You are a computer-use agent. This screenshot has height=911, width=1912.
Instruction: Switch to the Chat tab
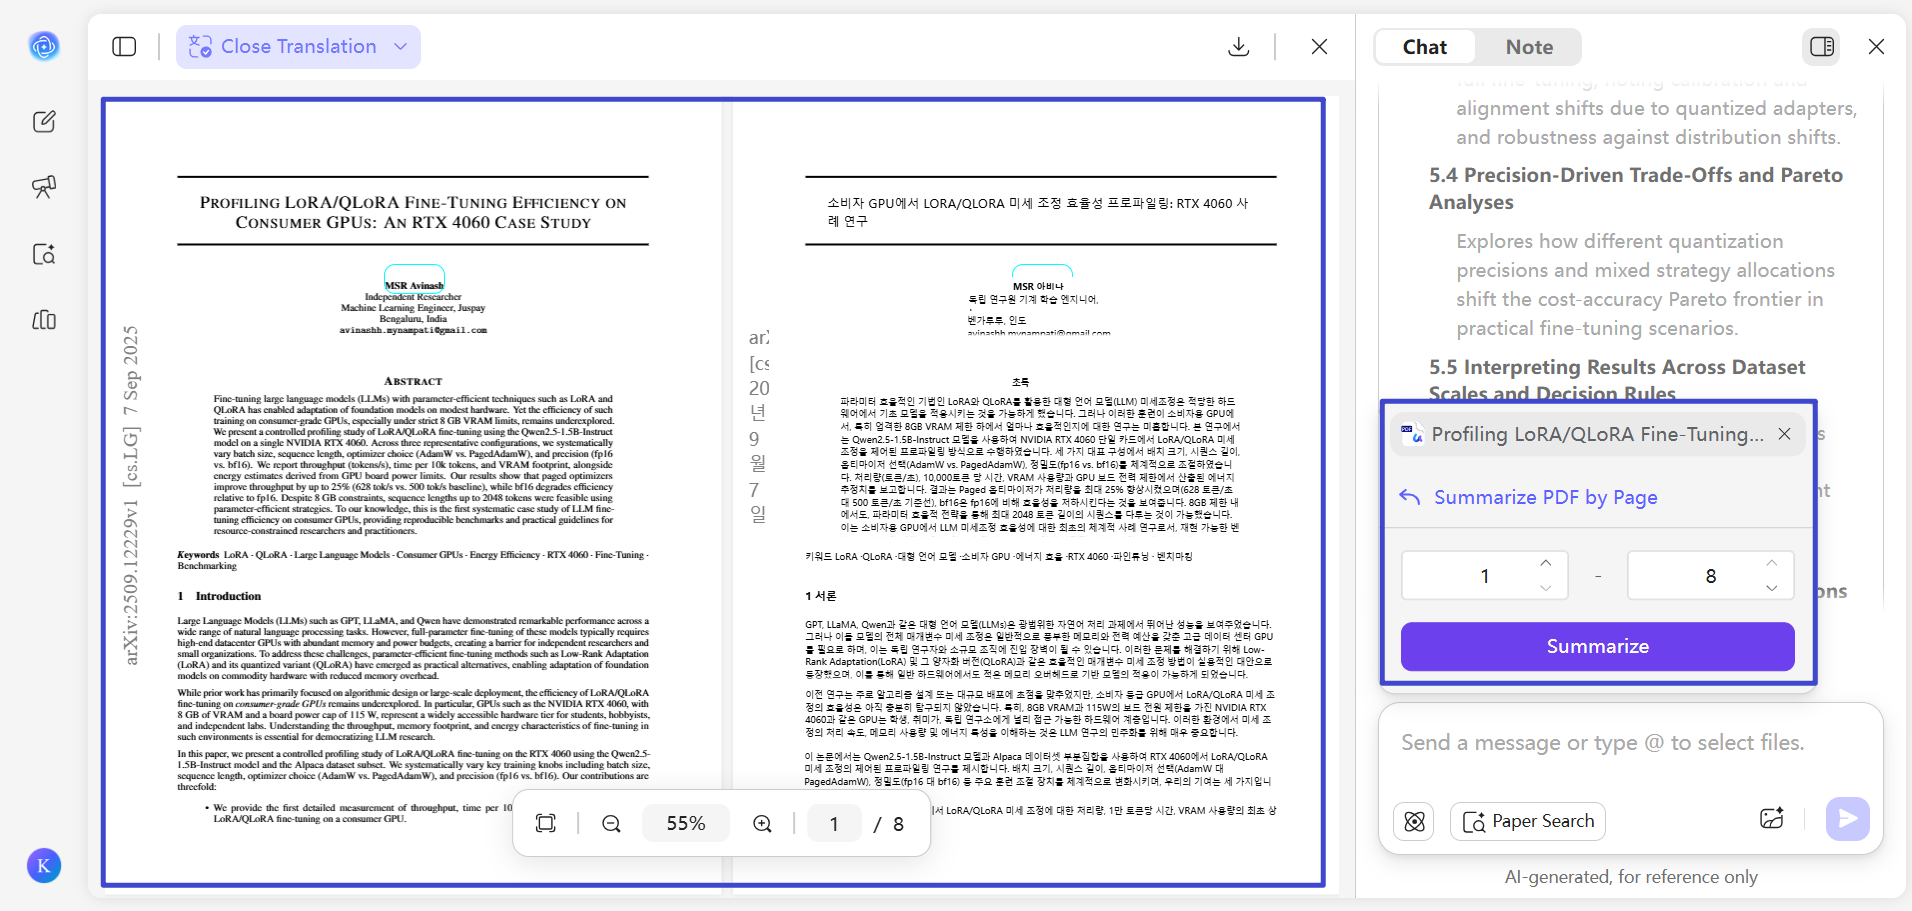1424,47
